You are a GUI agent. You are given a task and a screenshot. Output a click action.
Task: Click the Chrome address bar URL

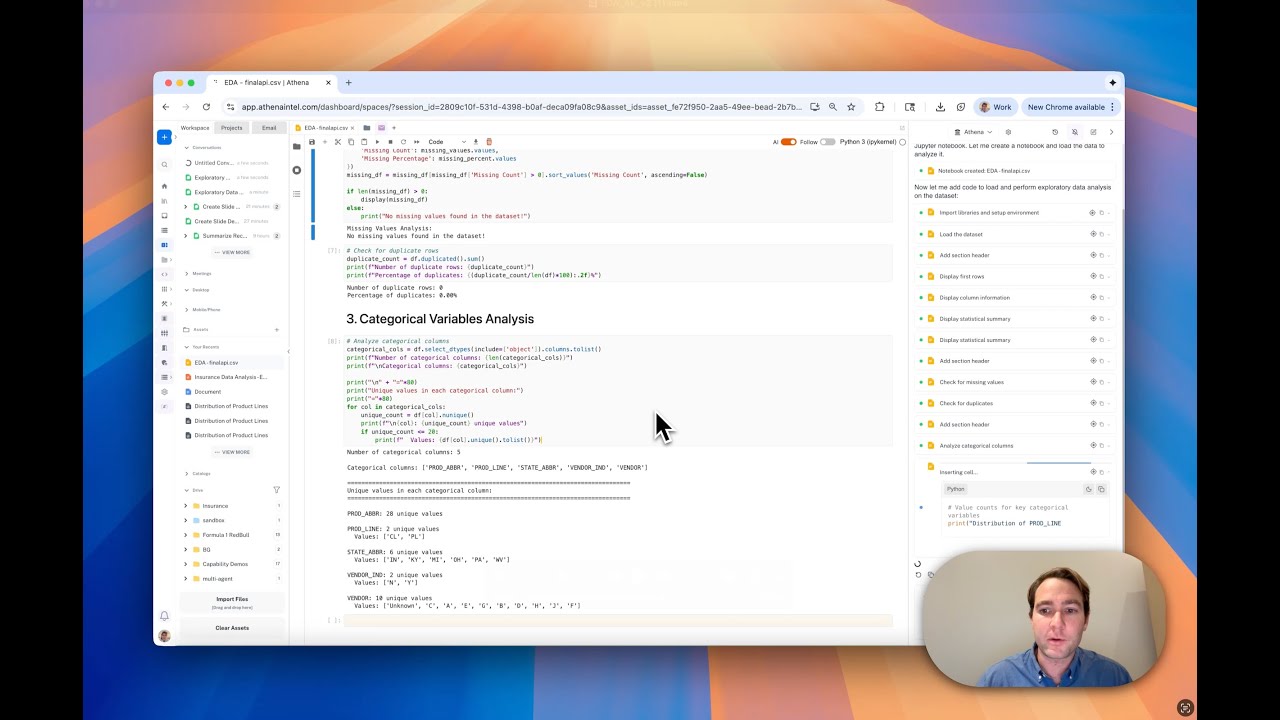click(520, 107)
